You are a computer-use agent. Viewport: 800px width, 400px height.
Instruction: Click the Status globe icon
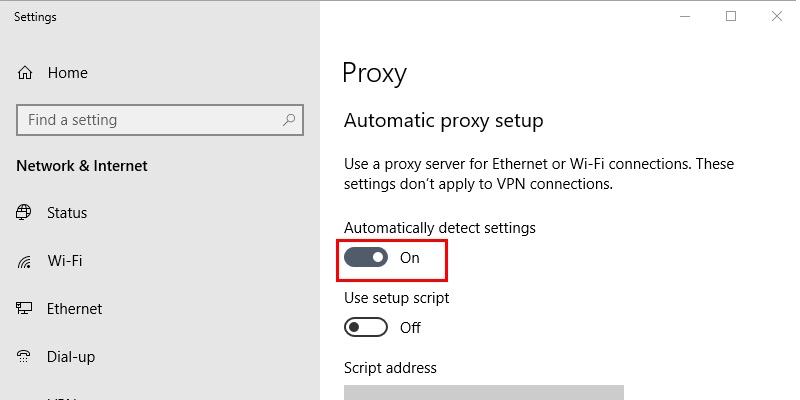(x=23, y=212)
